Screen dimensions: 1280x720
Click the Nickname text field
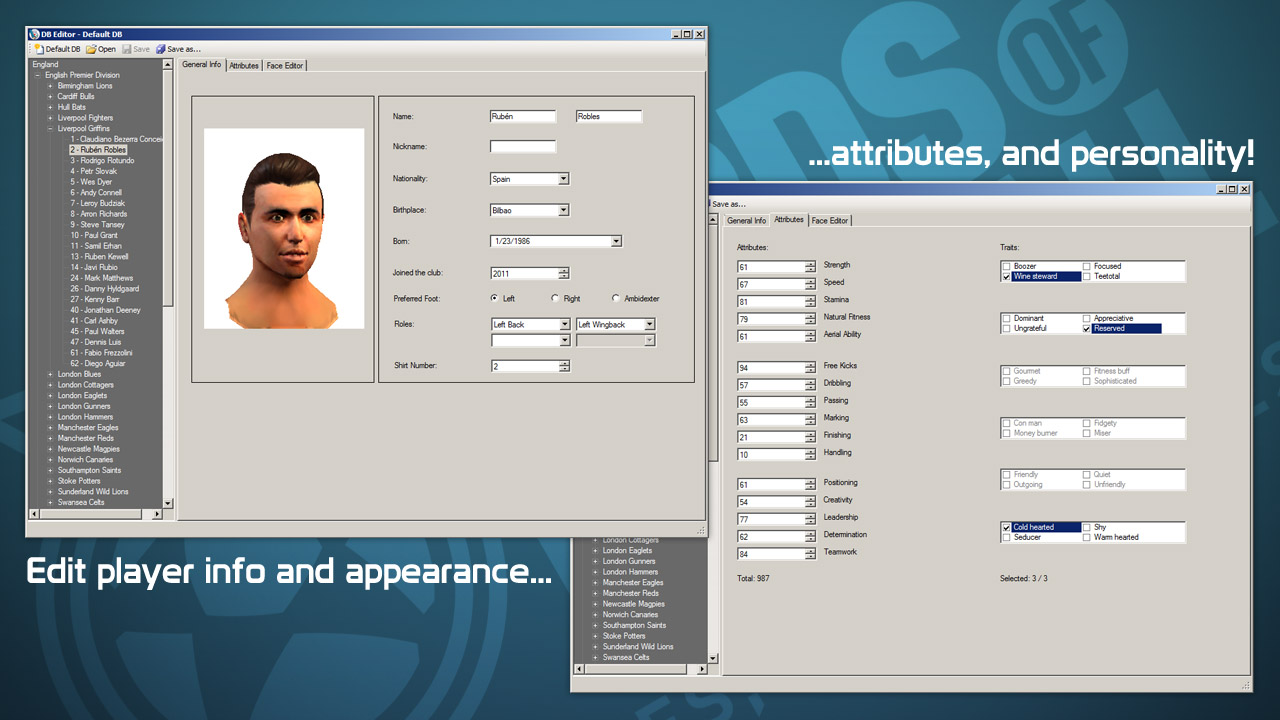tap(522, 147)
